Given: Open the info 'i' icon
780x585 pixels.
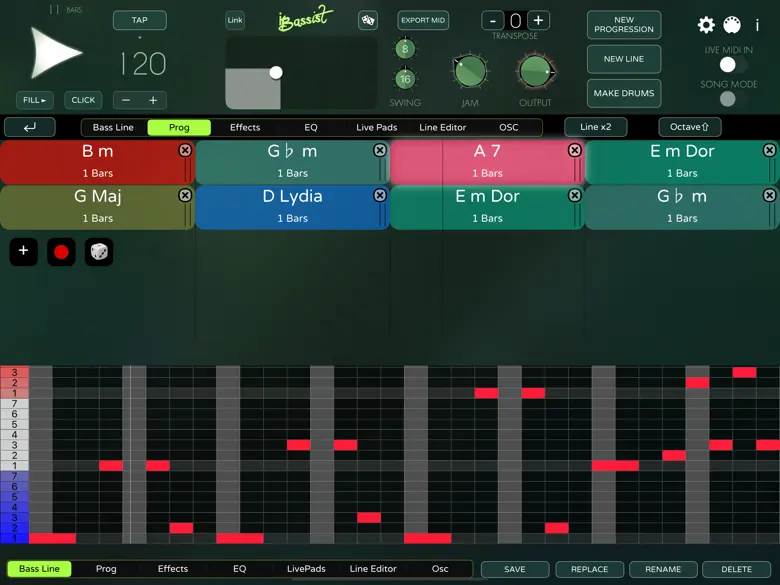Looking at the screenshot, I should 757,25.
